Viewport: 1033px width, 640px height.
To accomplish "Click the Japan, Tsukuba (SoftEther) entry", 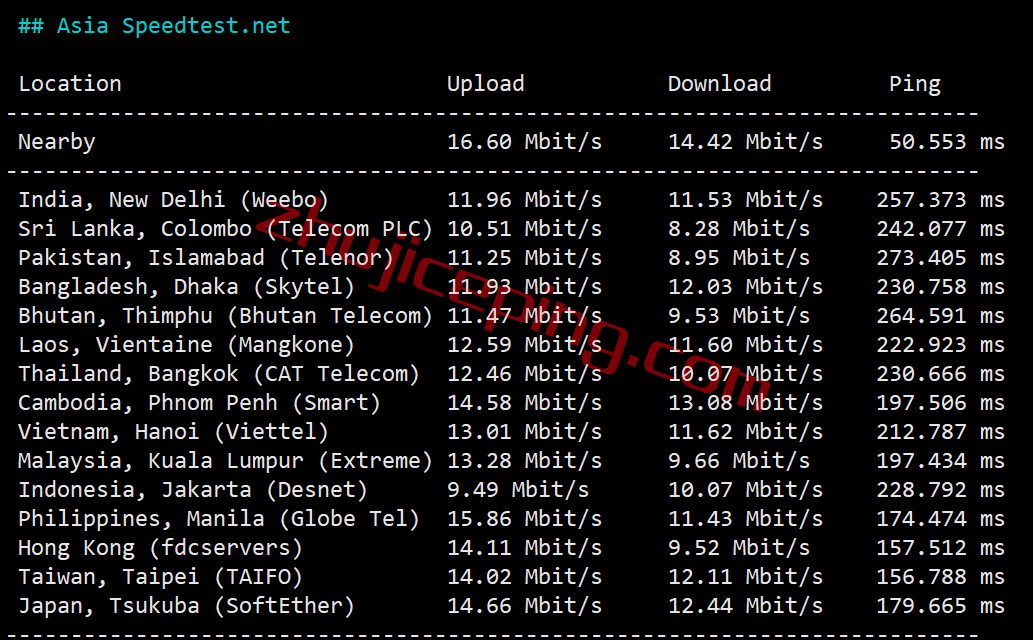I will pos(186,606).
